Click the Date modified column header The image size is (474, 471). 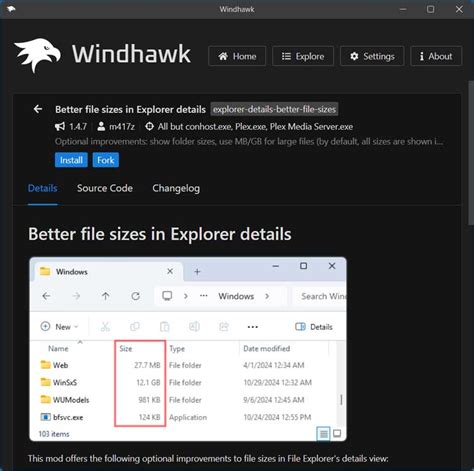[x=267, y=349]
